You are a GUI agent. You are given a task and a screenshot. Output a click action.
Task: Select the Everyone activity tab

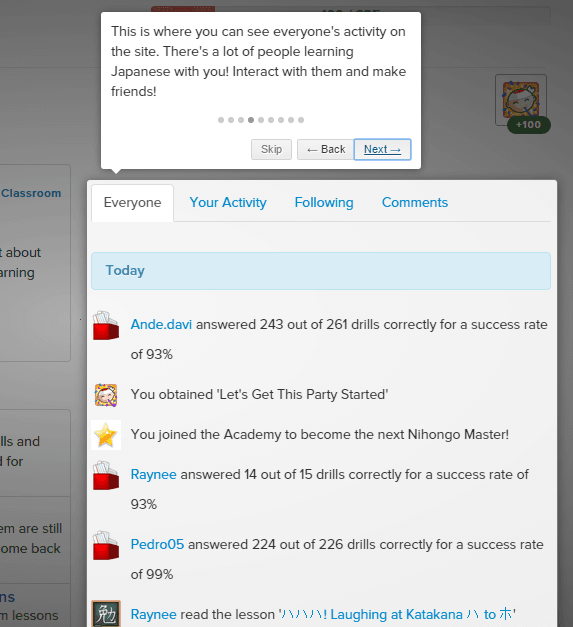click(x=132, y=203)
